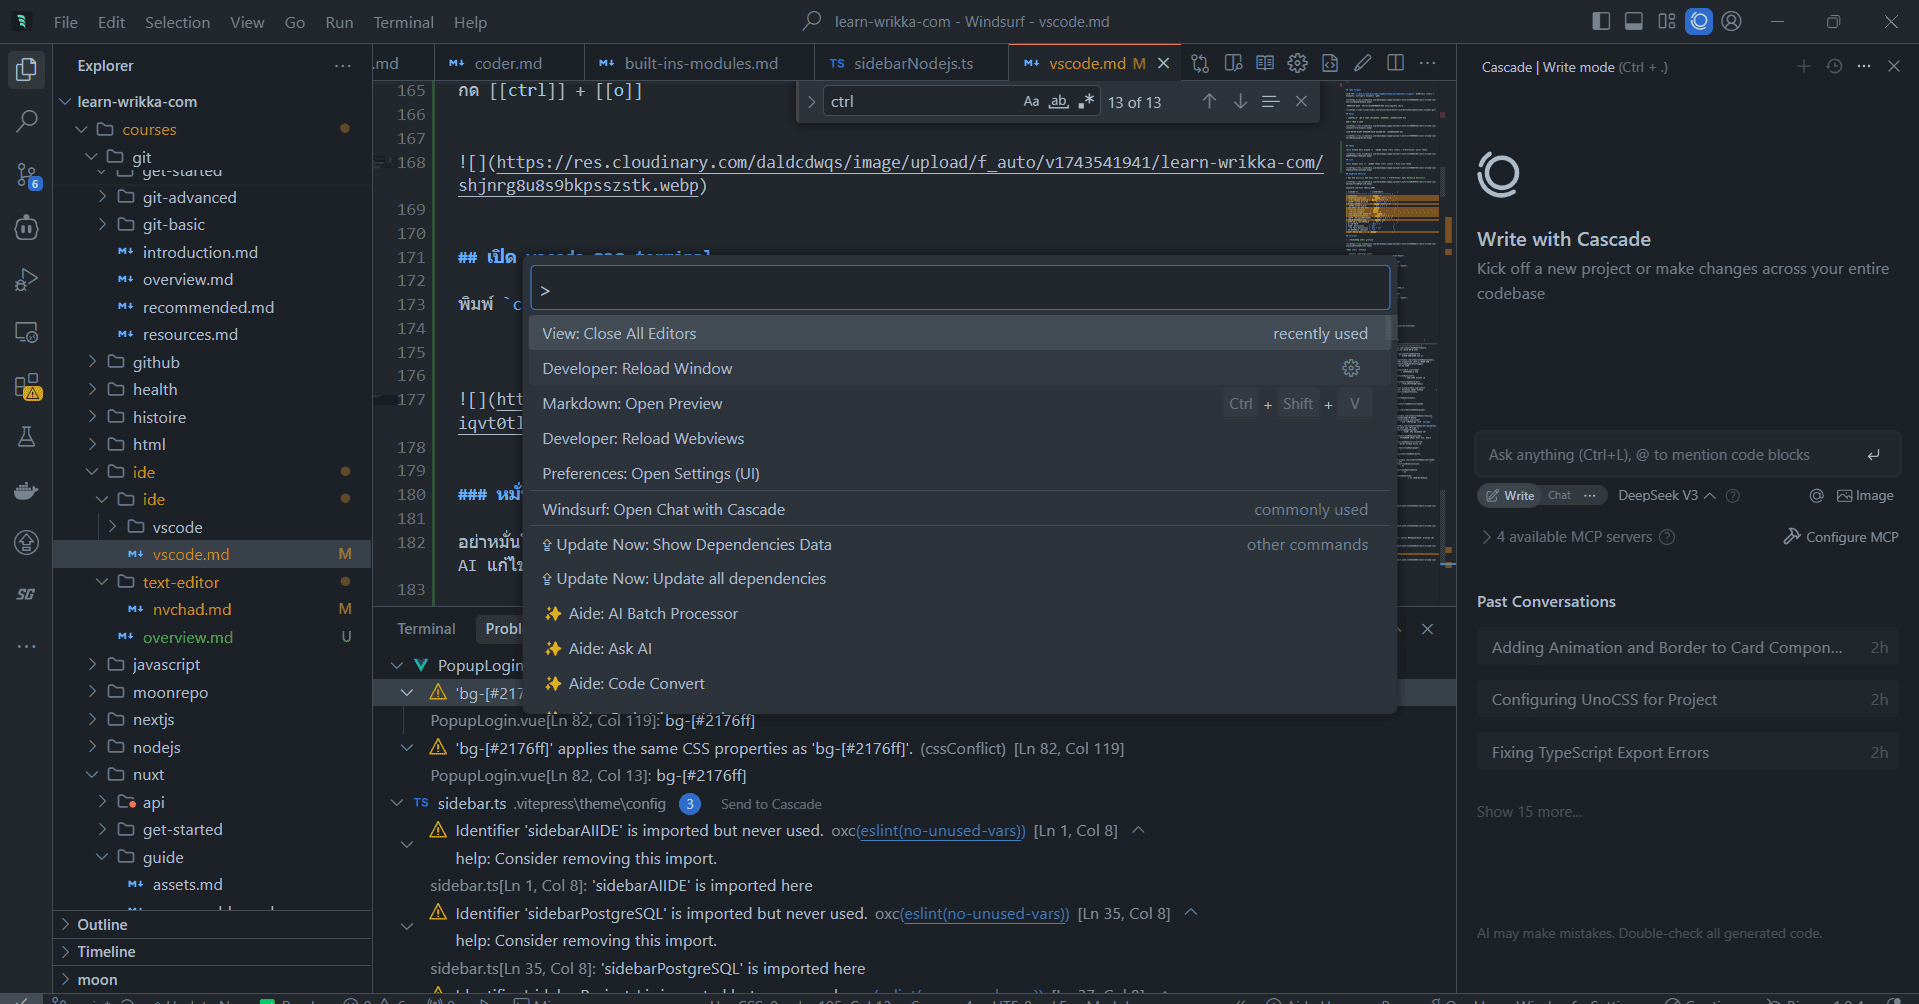
Task: Expand the Outline section
Action: 212,925
